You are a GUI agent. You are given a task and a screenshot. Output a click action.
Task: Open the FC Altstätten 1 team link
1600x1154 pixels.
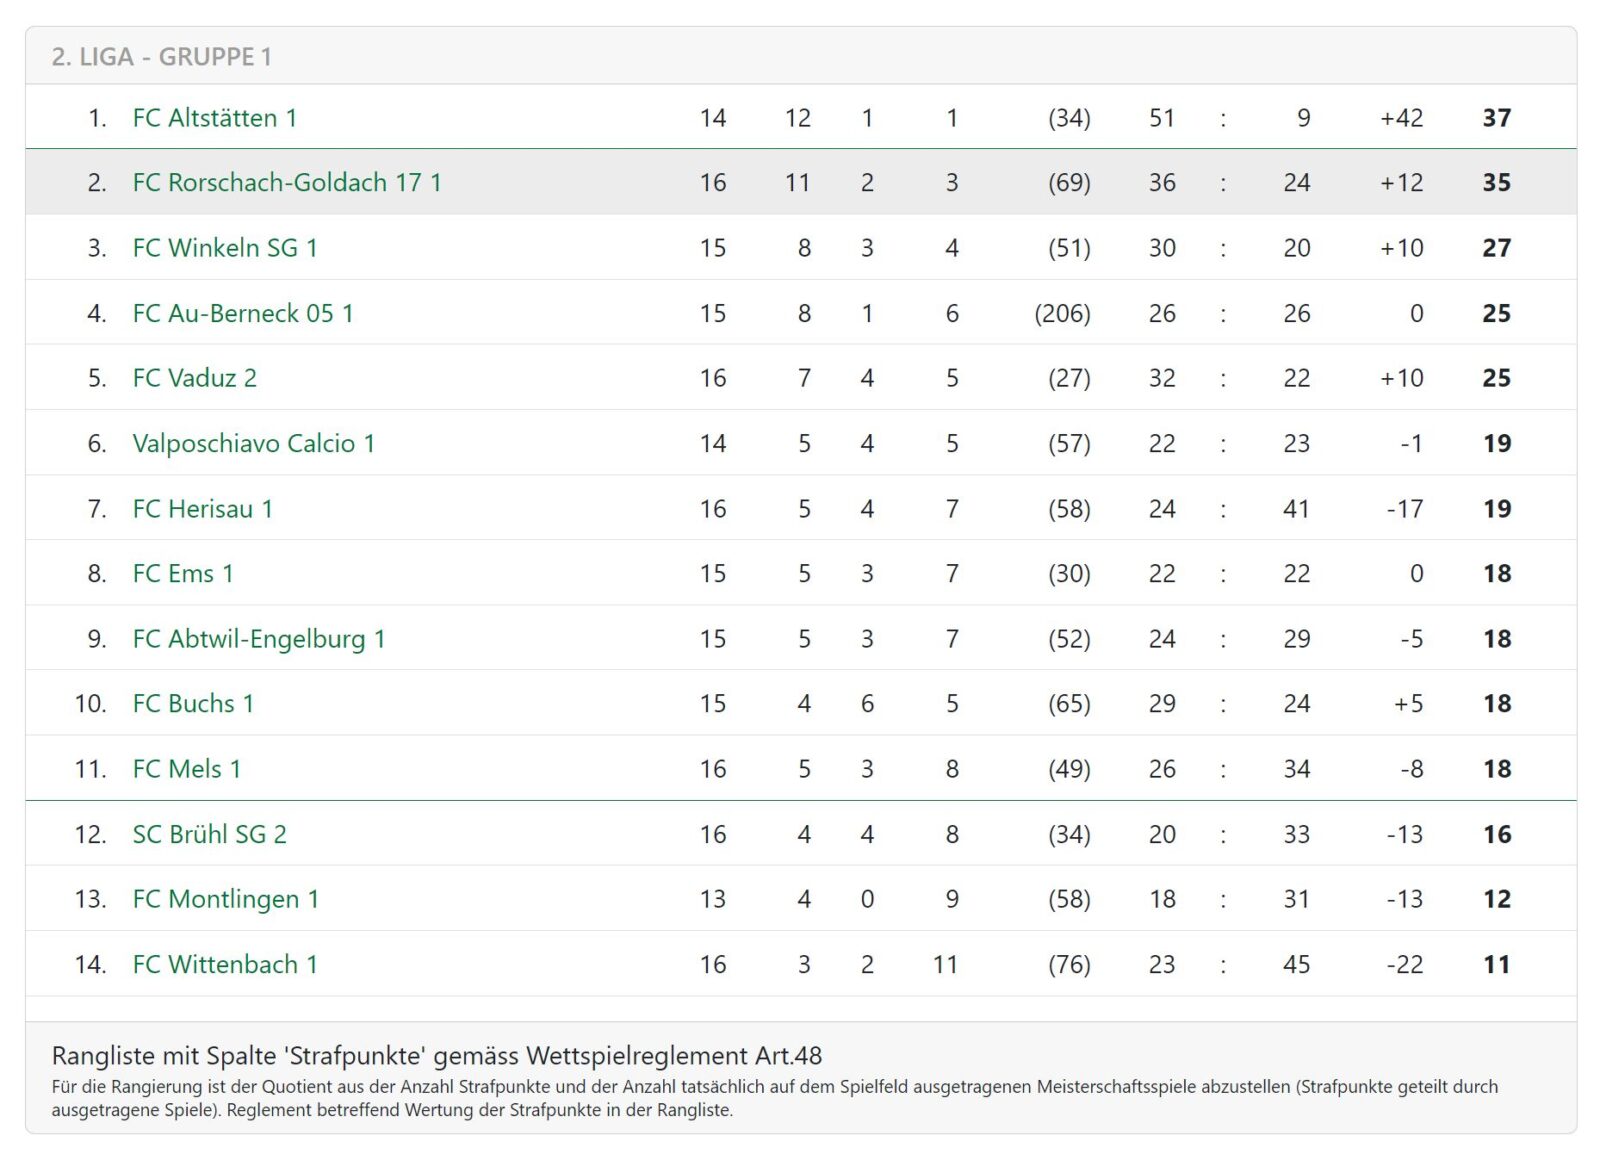(214, 118)
